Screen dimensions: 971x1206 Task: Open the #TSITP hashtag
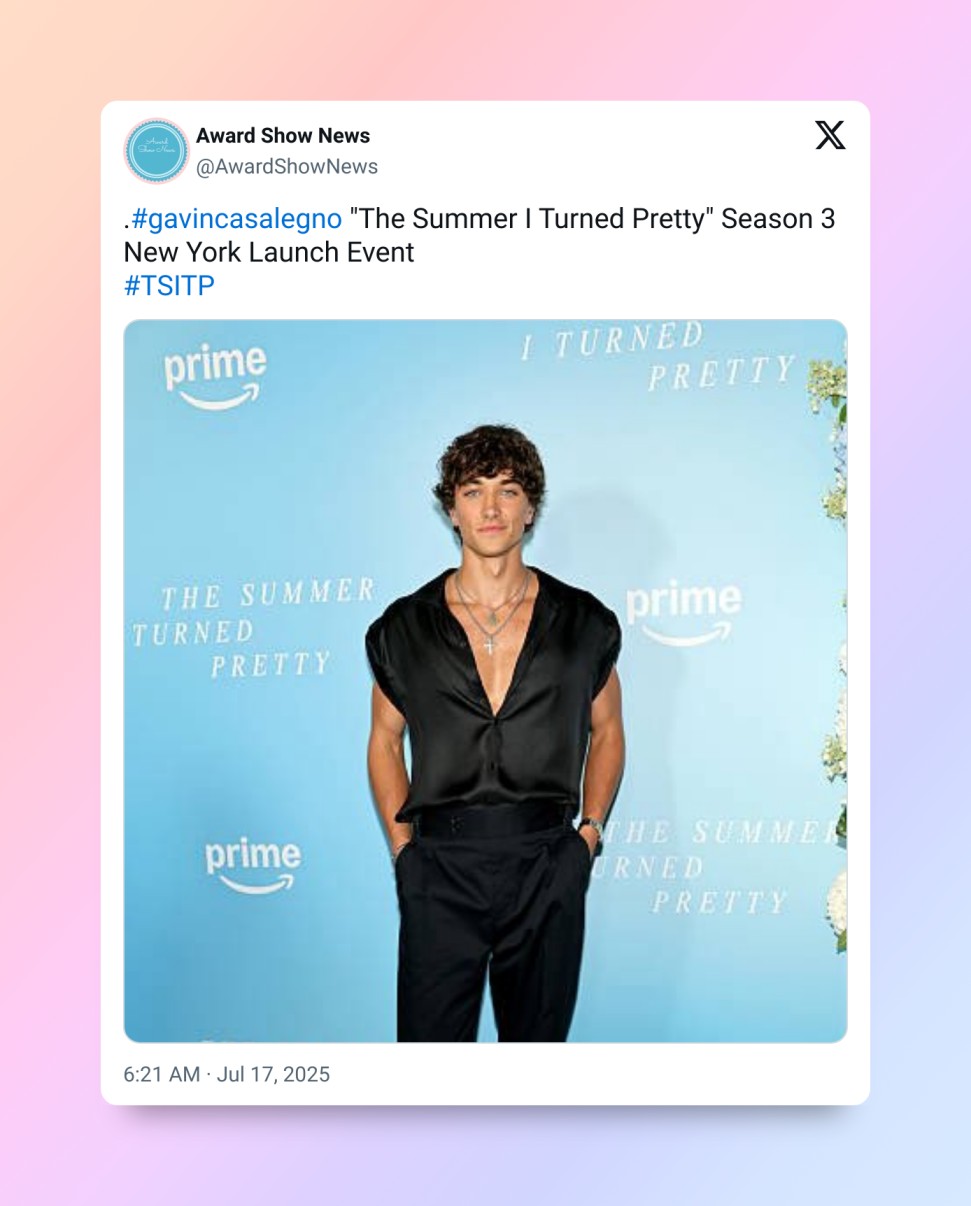(169, 286)
